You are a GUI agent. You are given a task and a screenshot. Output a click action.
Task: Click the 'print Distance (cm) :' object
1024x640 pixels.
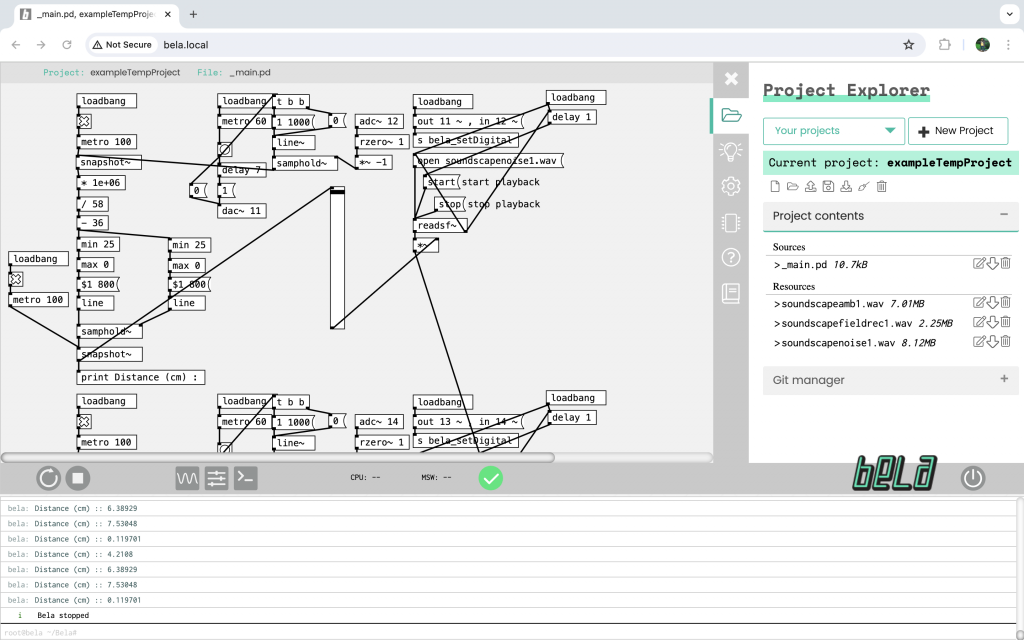point(140,377)
